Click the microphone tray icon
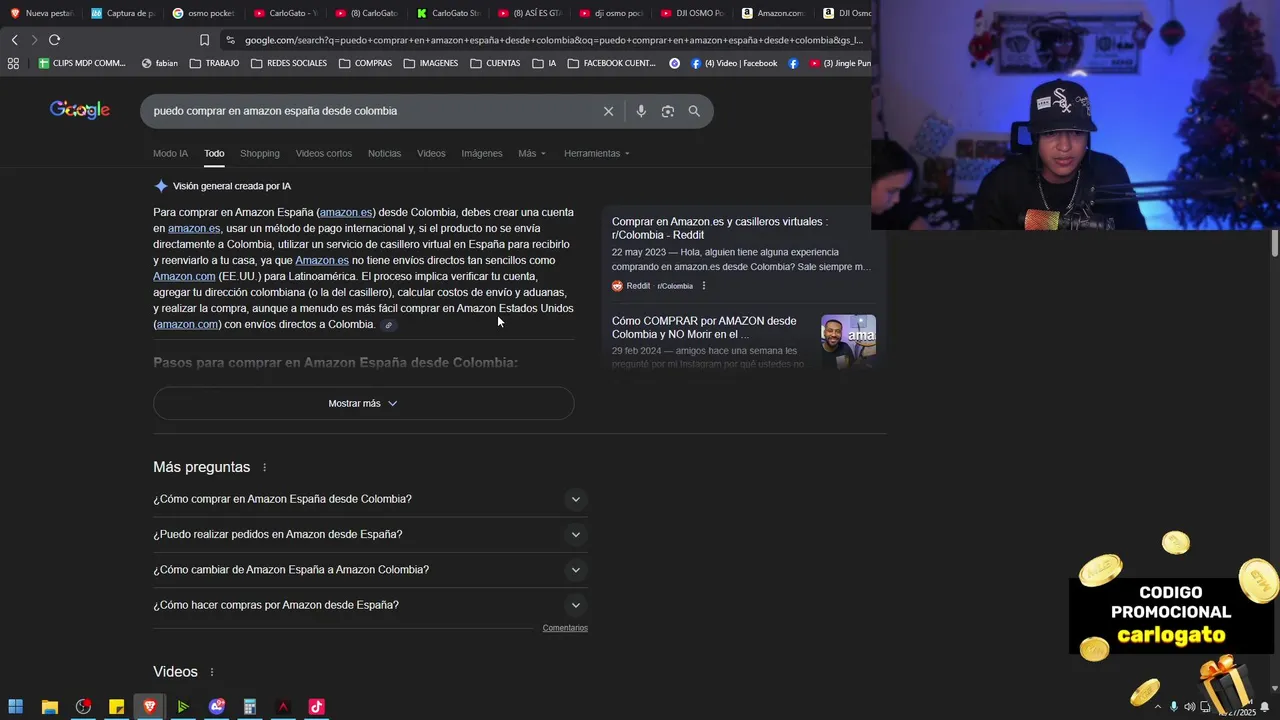 point(1174,707)
